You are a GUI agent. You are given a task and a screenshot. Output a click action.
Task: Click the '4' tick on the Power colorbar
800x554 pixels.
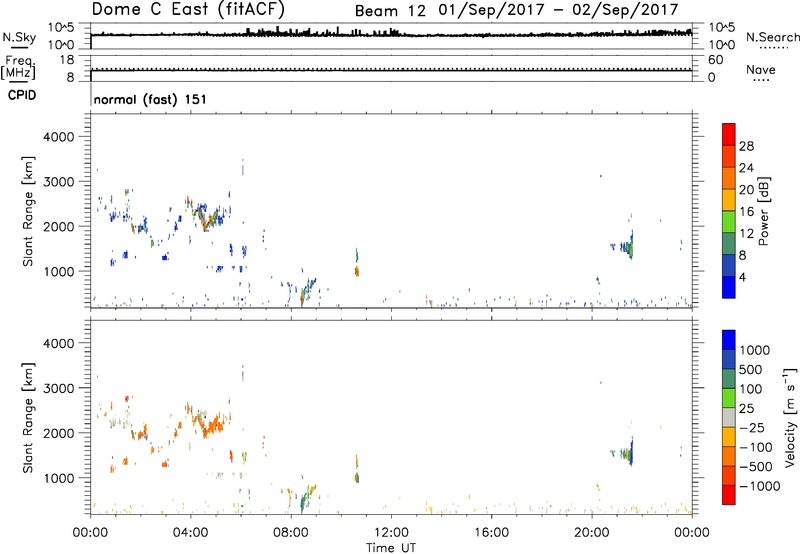coord(742,277)
